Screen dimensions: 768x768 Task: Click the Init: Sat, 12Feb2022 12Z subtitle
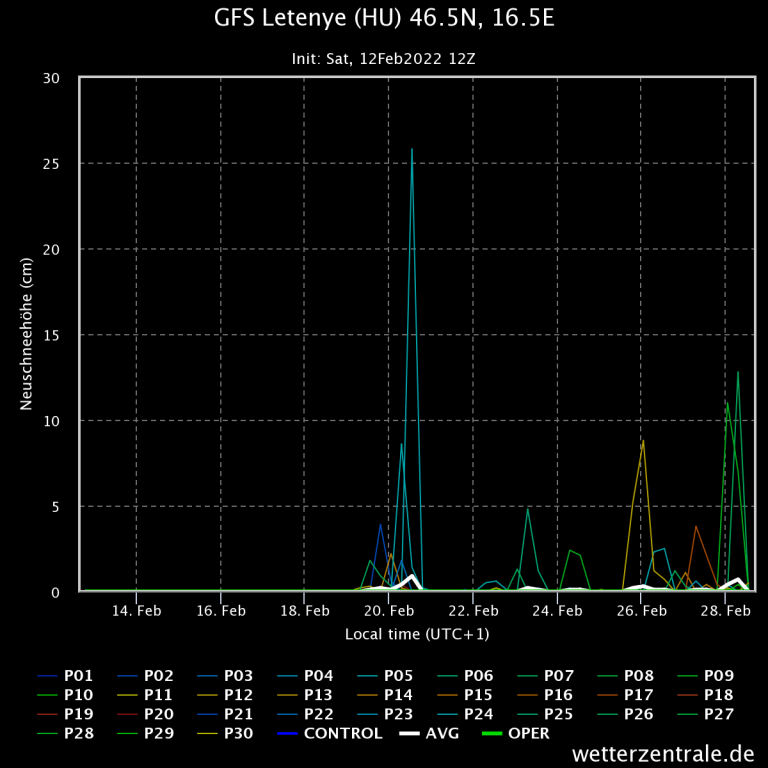coord(384,58)
